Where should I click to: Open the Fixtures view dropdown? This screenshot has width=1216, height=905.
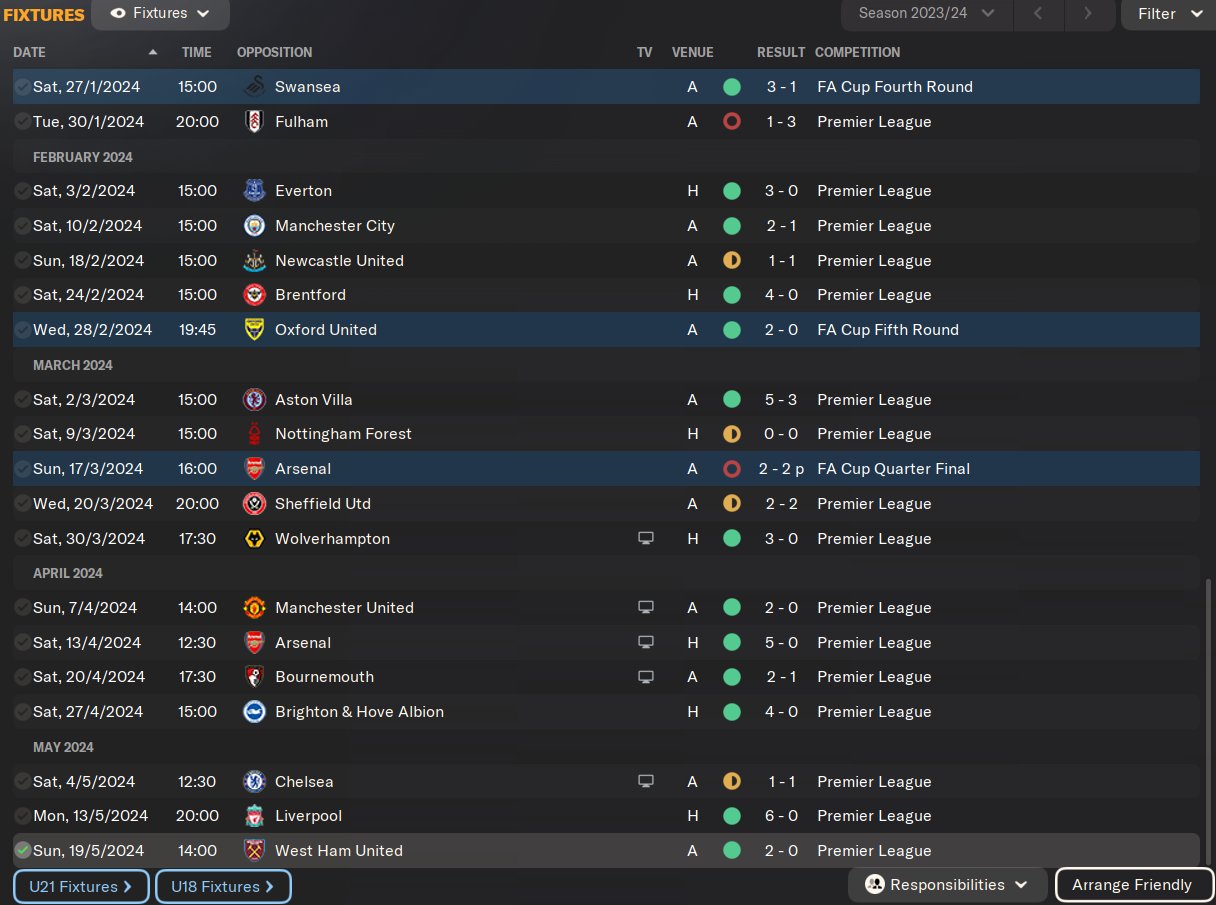click(160, 14)
